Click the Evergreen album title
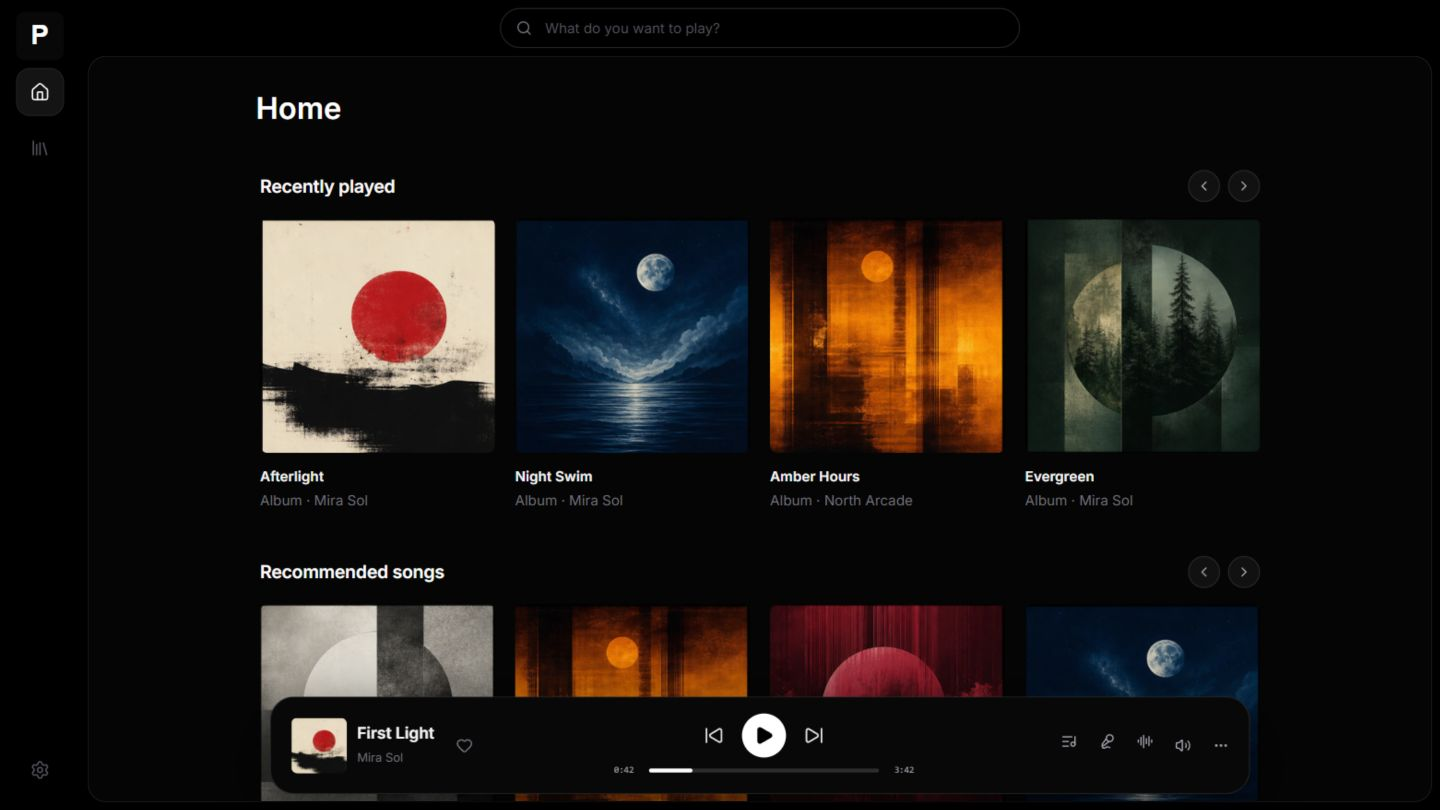Viewport: 1440px width, 810px height. point(1059,477)
